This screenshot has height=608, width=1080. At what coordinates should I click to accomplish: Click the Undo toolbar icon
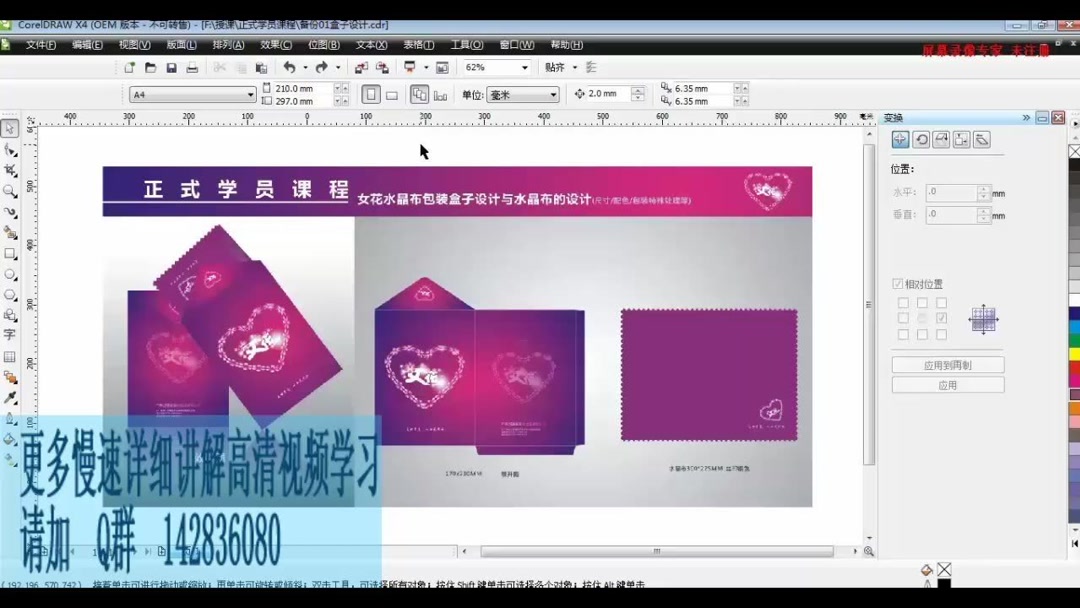click(290, 67)
